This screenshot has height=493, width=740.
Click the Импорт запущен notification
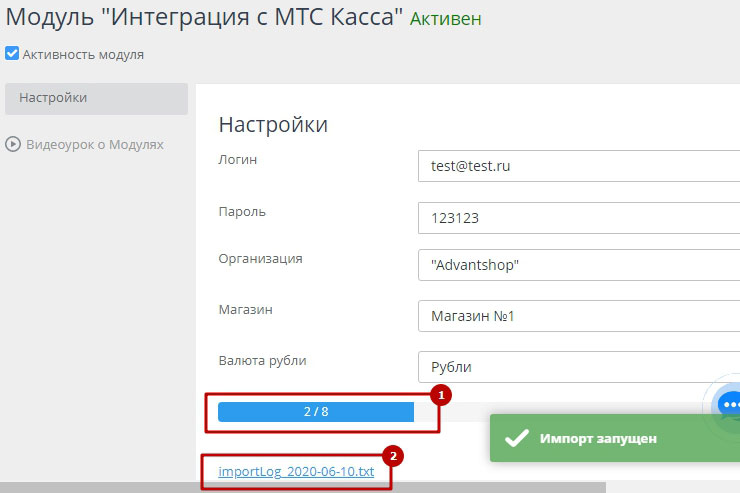click(614, 438)
